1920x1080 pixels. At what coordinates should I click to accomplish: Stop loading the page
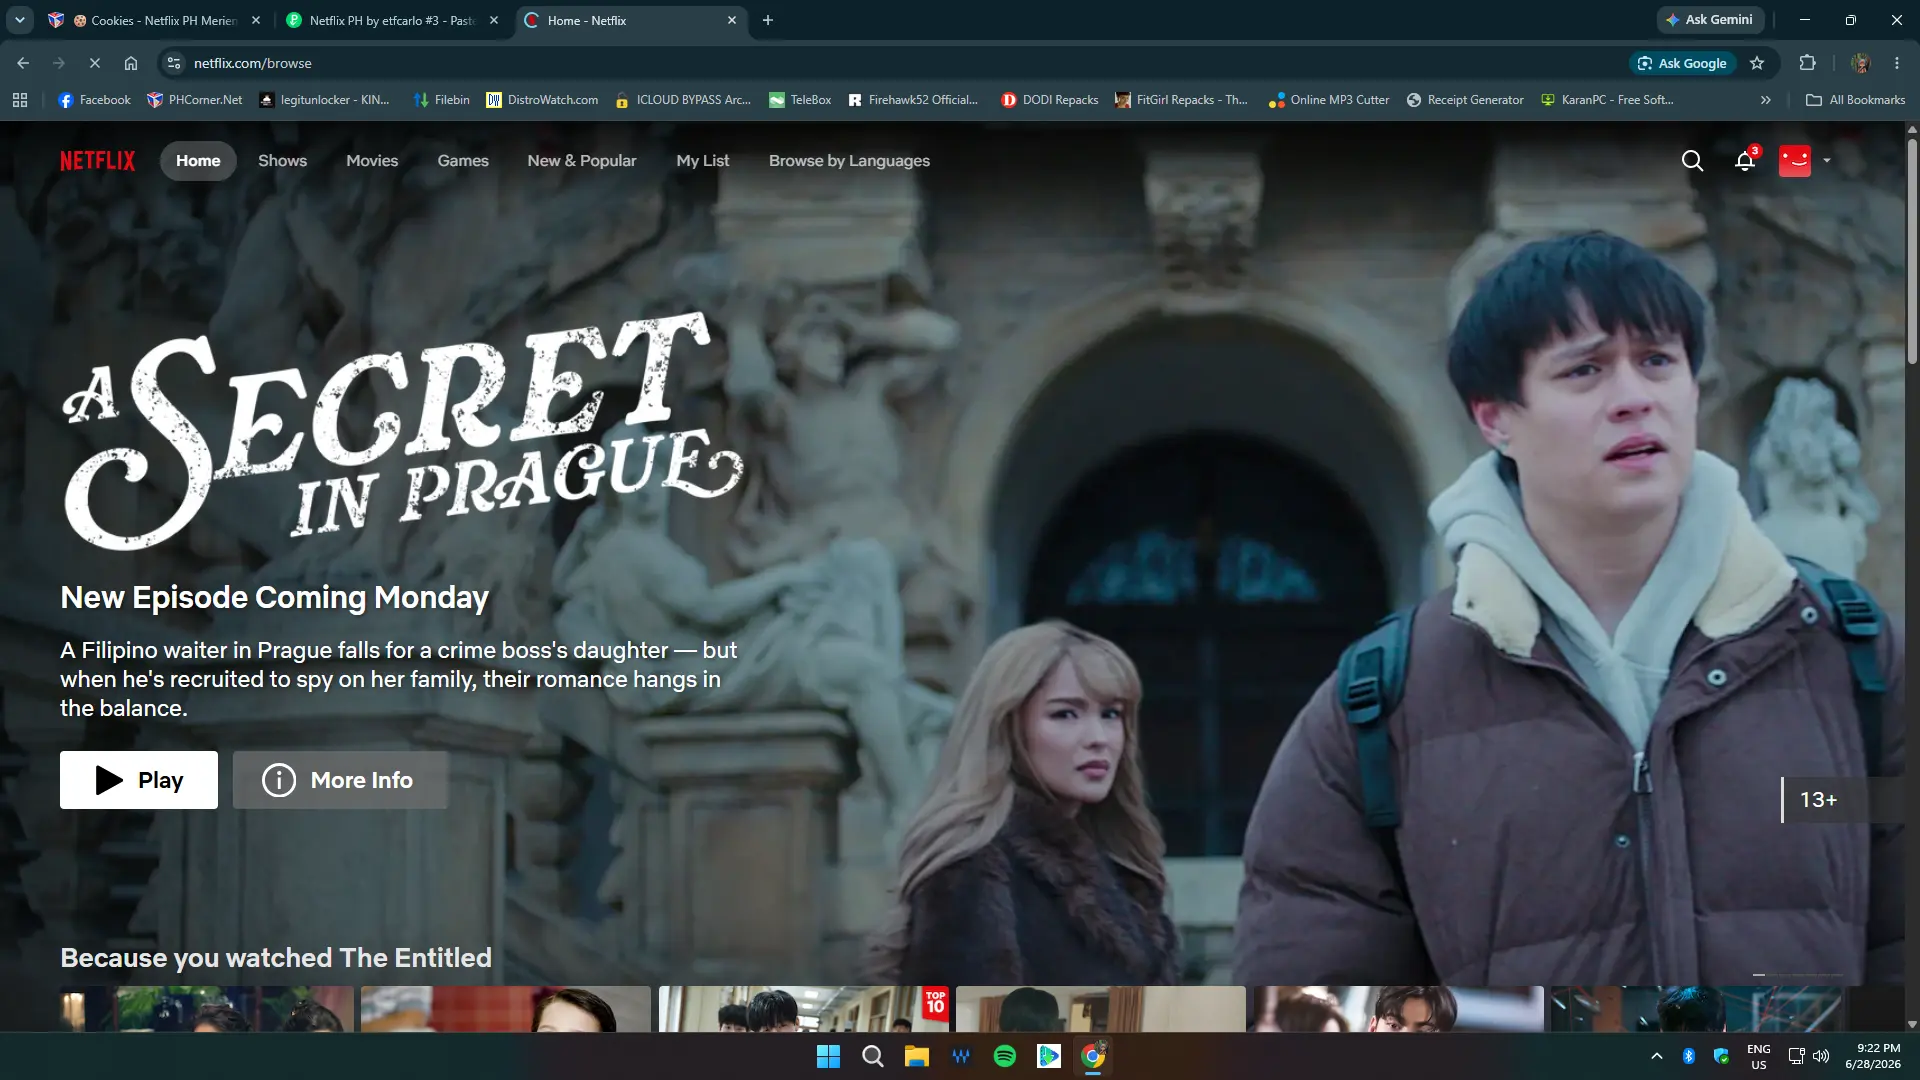click(x=94, y=63)
